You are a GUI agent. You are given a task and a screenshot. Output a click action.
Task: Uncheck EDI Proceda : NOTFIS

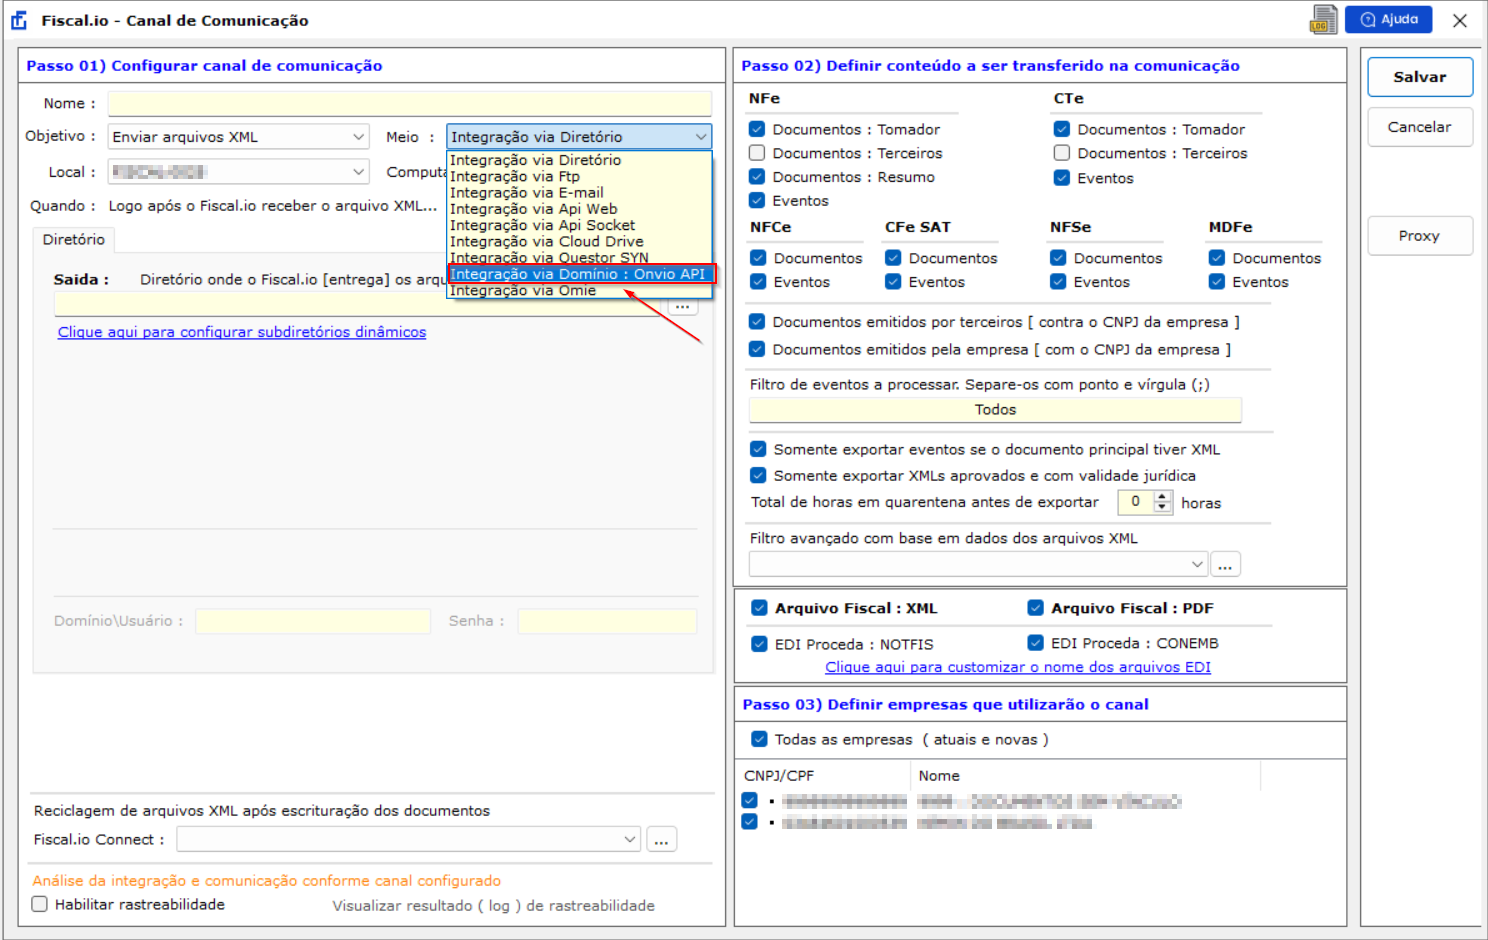(759, 644)
